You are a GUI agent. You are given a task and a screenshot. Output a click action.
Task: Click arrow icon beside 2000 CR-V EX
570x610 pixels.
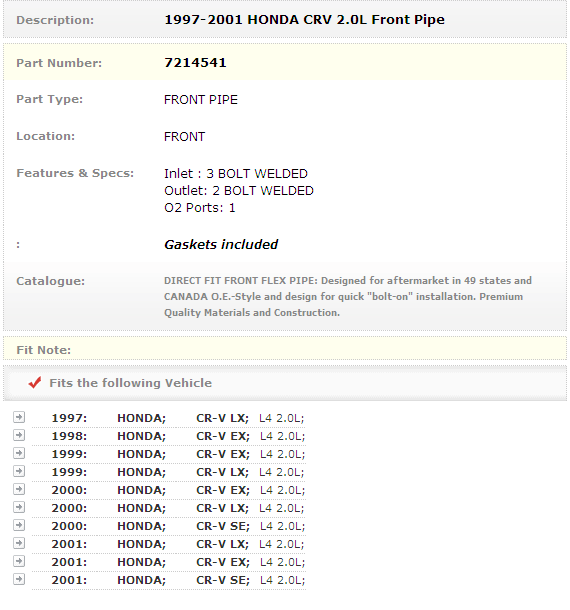(x=19, y=489)
